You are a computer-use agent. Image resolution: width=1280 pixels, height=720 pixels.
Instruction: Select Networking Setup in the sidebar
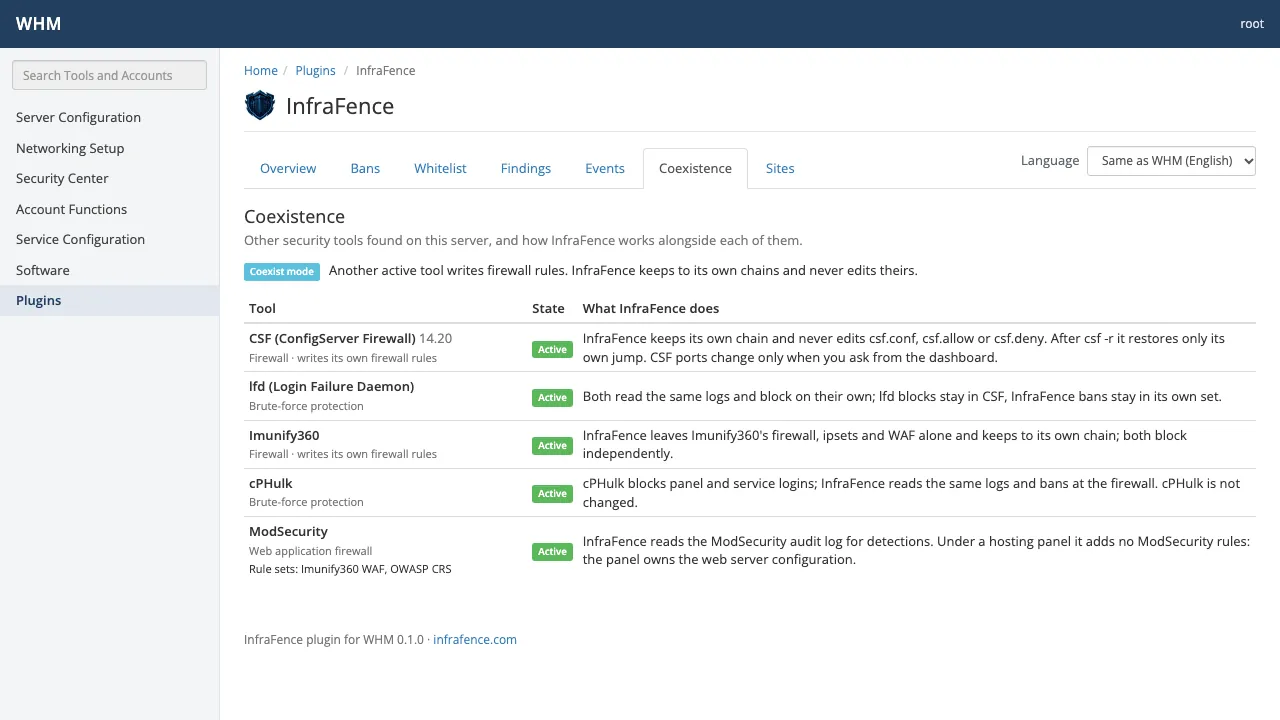coord(109,148)
